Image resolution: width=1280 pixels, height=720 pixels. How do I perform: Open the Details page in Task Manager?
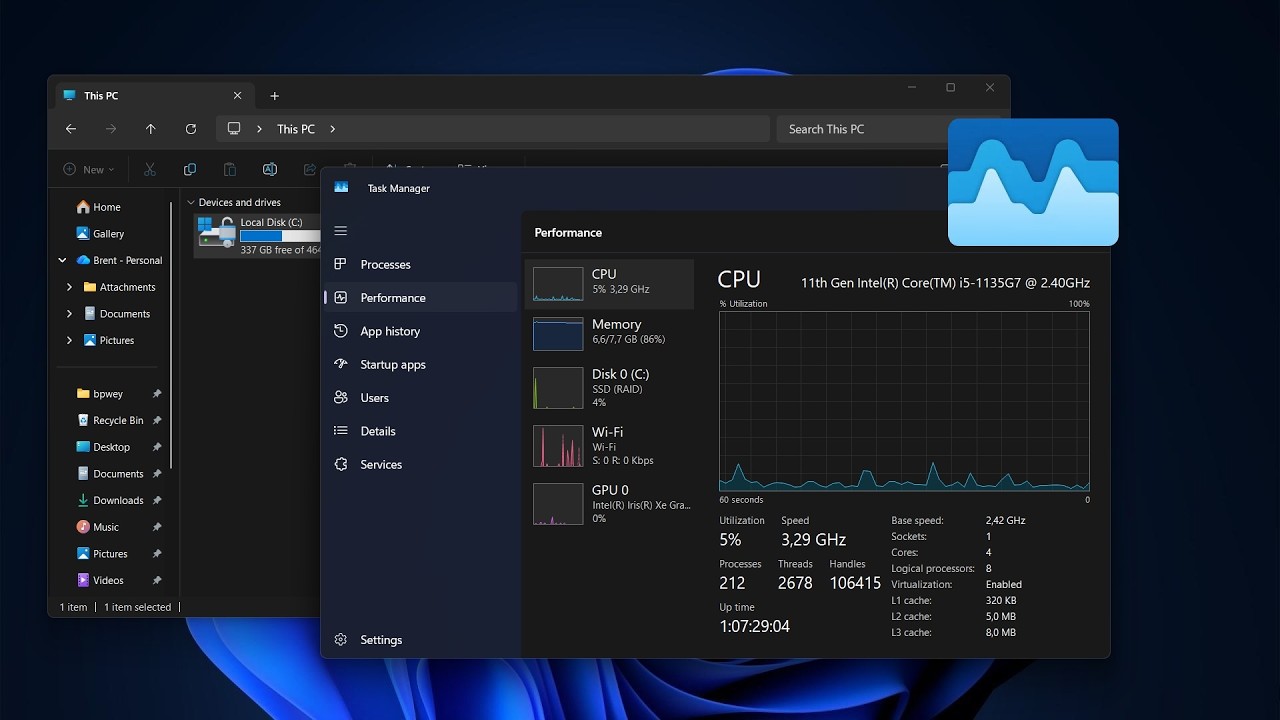pyautogui.click(x=420, y=431)
